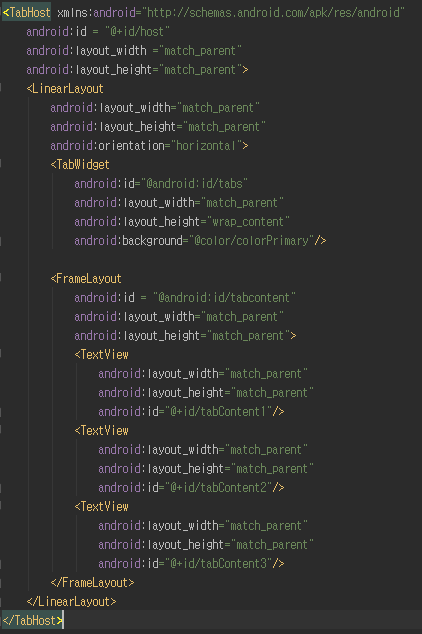Screen dimensions: 422x634
Task: Click layout_width line just below "@android:id/tabcontent"
Action: pyautogui.click(x=179, y=317)
